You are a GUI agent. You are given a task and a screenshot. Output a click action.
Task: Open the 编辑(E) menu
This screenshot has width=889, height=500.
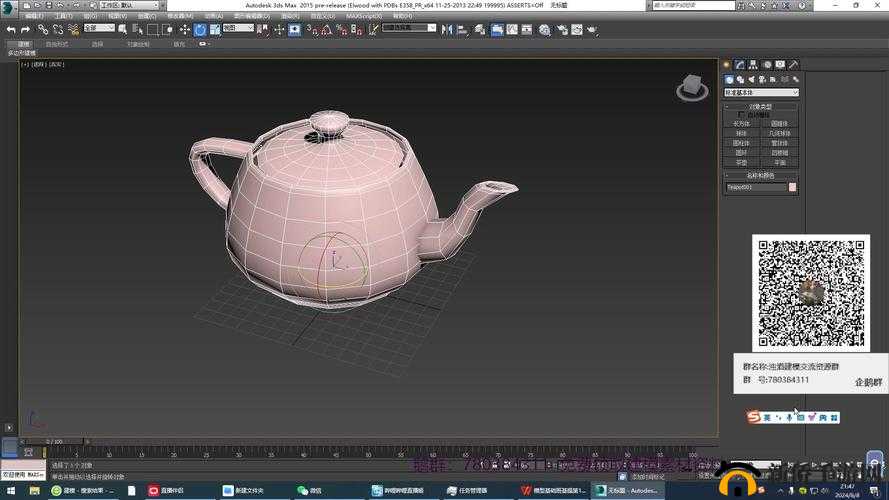[x=35, y=16]
